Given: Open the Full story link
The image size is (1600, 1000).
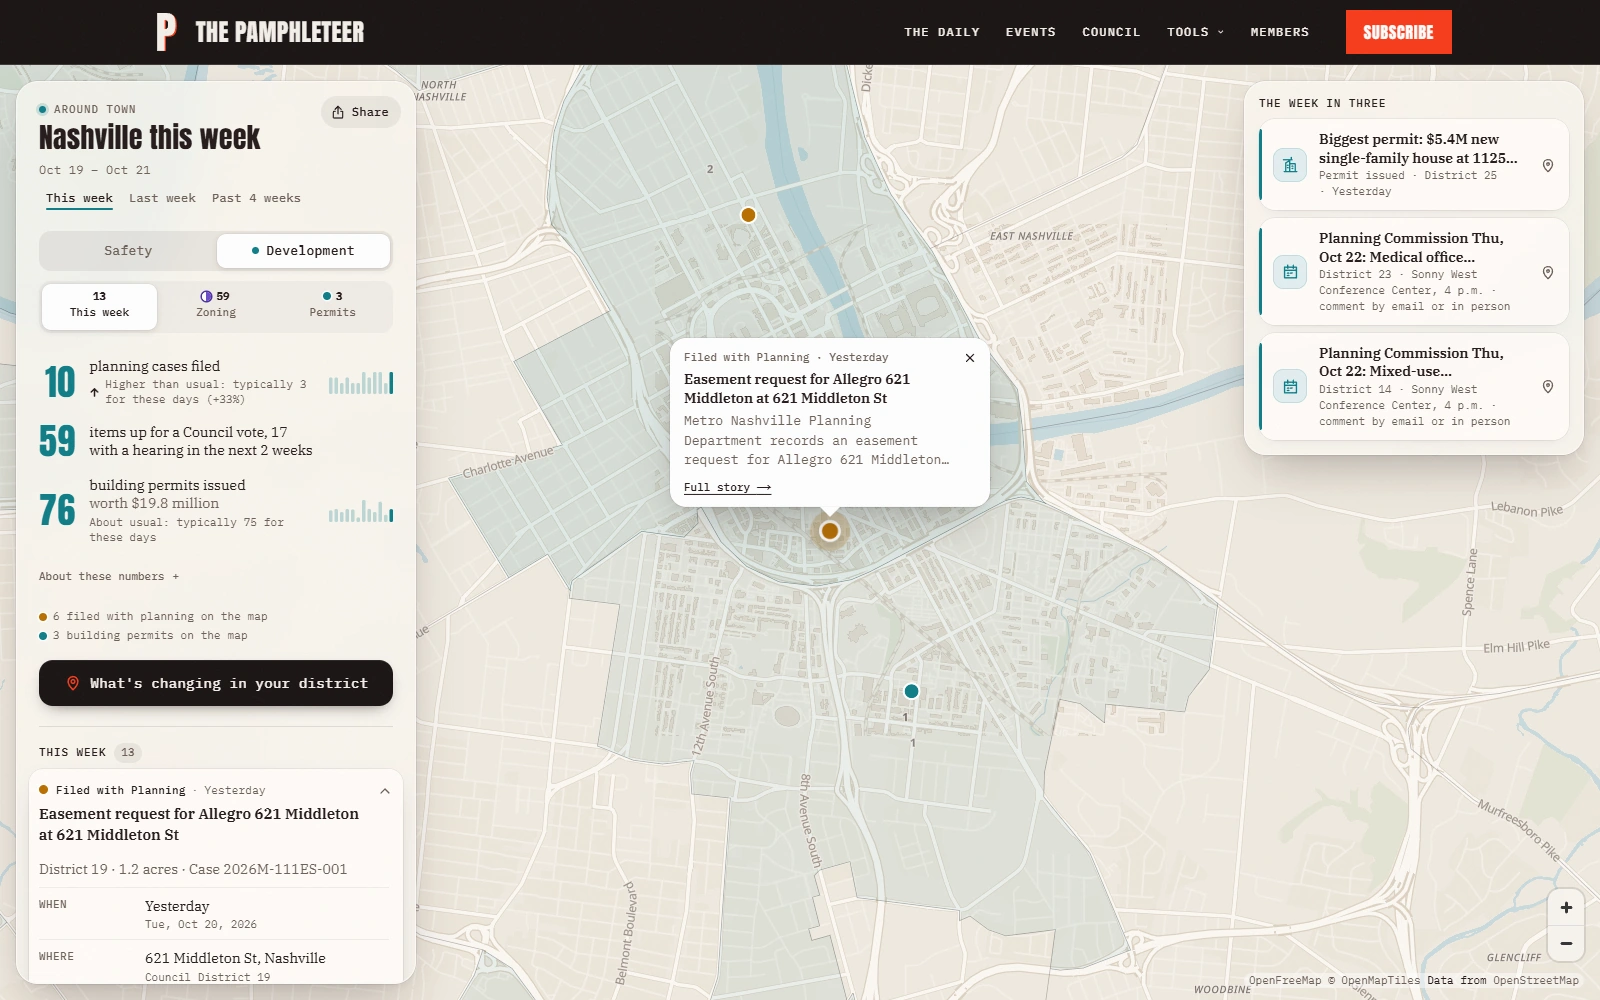Looking at the screenshot, I should point(727,488).
